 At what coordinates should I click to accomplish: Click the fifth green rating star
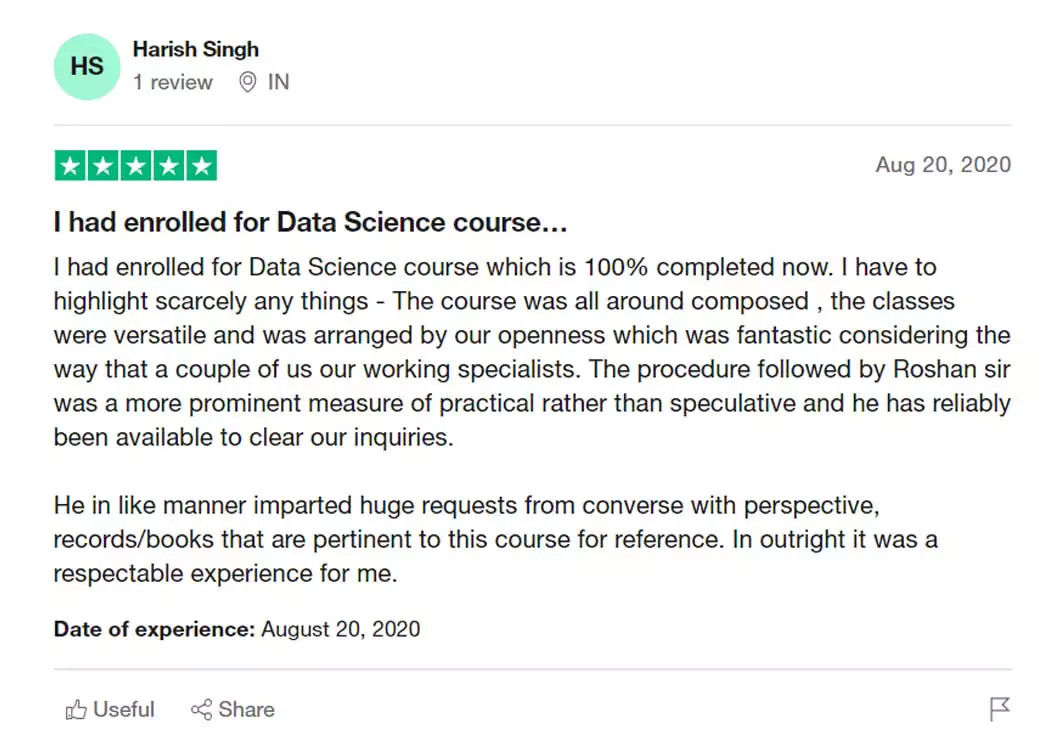pyautogui.click(x=201, y=166)
